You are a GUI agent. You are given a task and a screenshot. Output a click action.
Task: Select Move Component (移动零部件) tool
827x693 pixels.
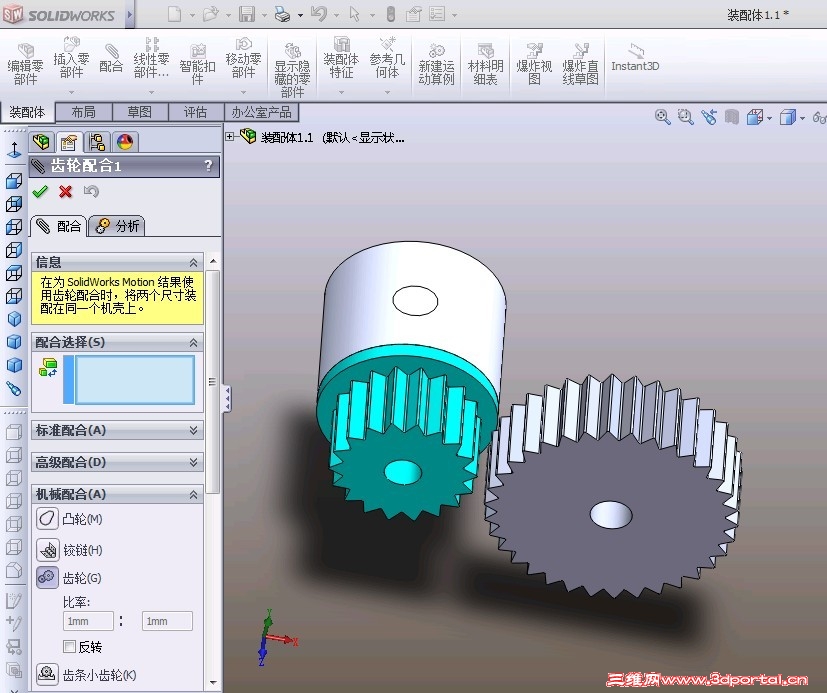click(243, 58)
